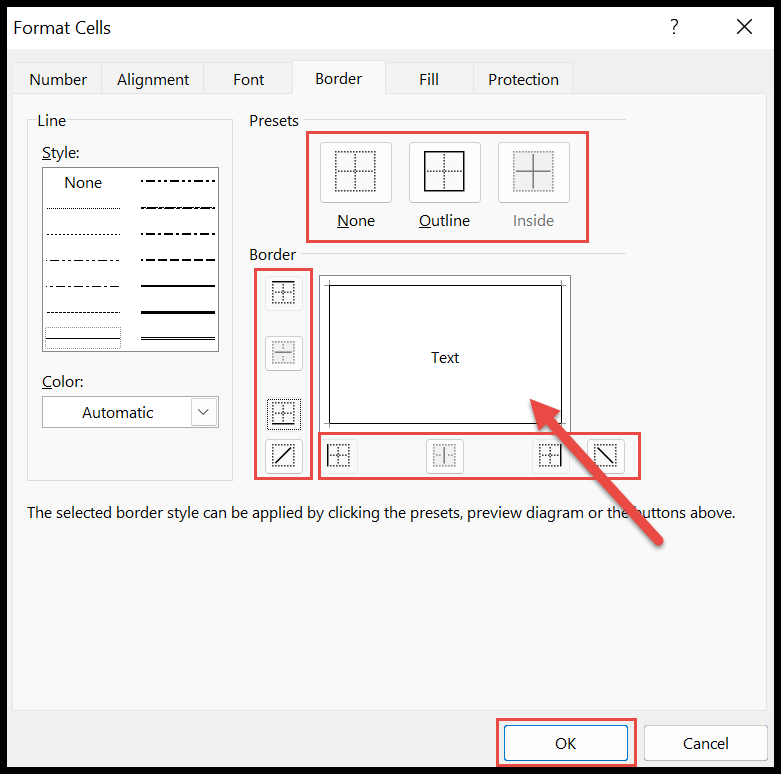Screen dimensions: 781x774
Task: Toggle the bottom border button
Action: click(x=284, y=413)
